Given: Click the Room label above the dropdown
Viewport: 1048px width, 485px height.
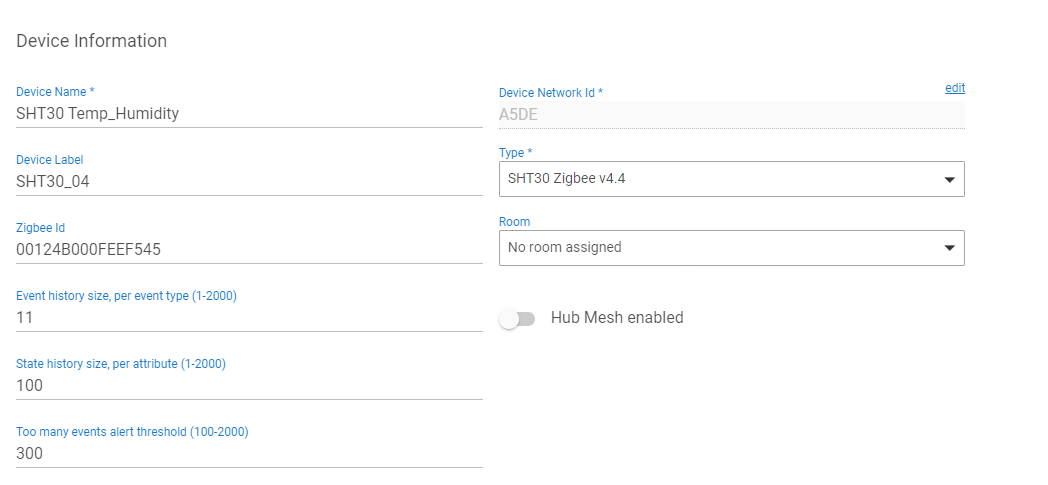Looking at the screenshot, I should (x=514, y=221).
